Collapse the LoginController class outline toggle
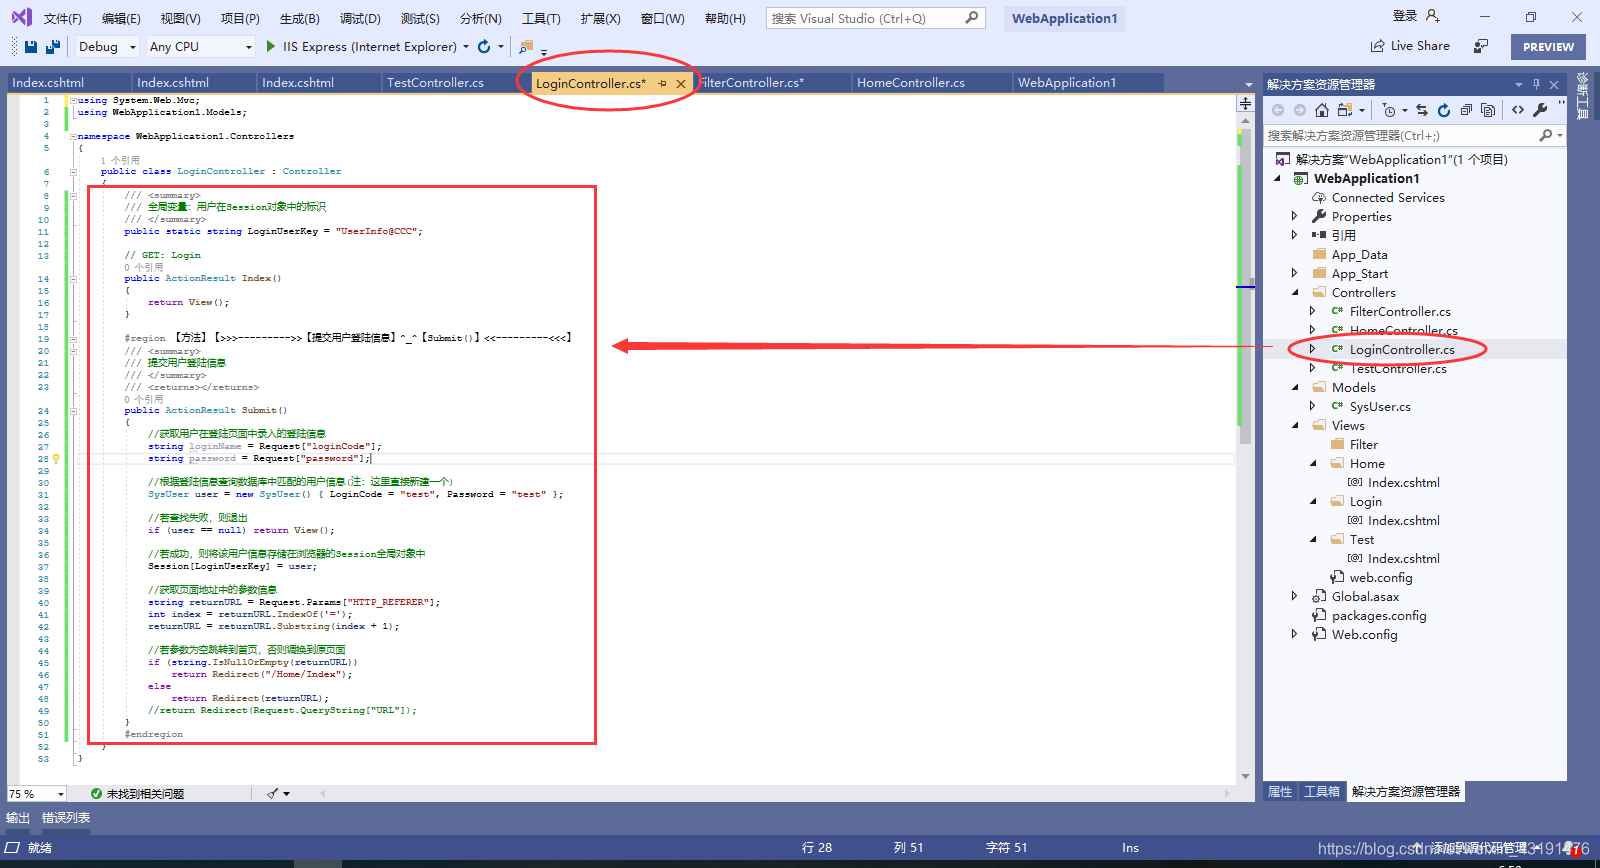The height and width of the screenshot is (868, 1600). tap(73, 172)
